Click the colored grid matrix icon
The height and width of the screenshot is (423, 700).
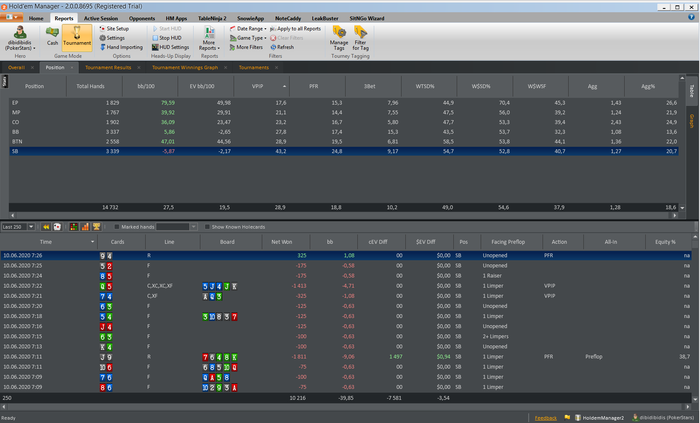74,227
